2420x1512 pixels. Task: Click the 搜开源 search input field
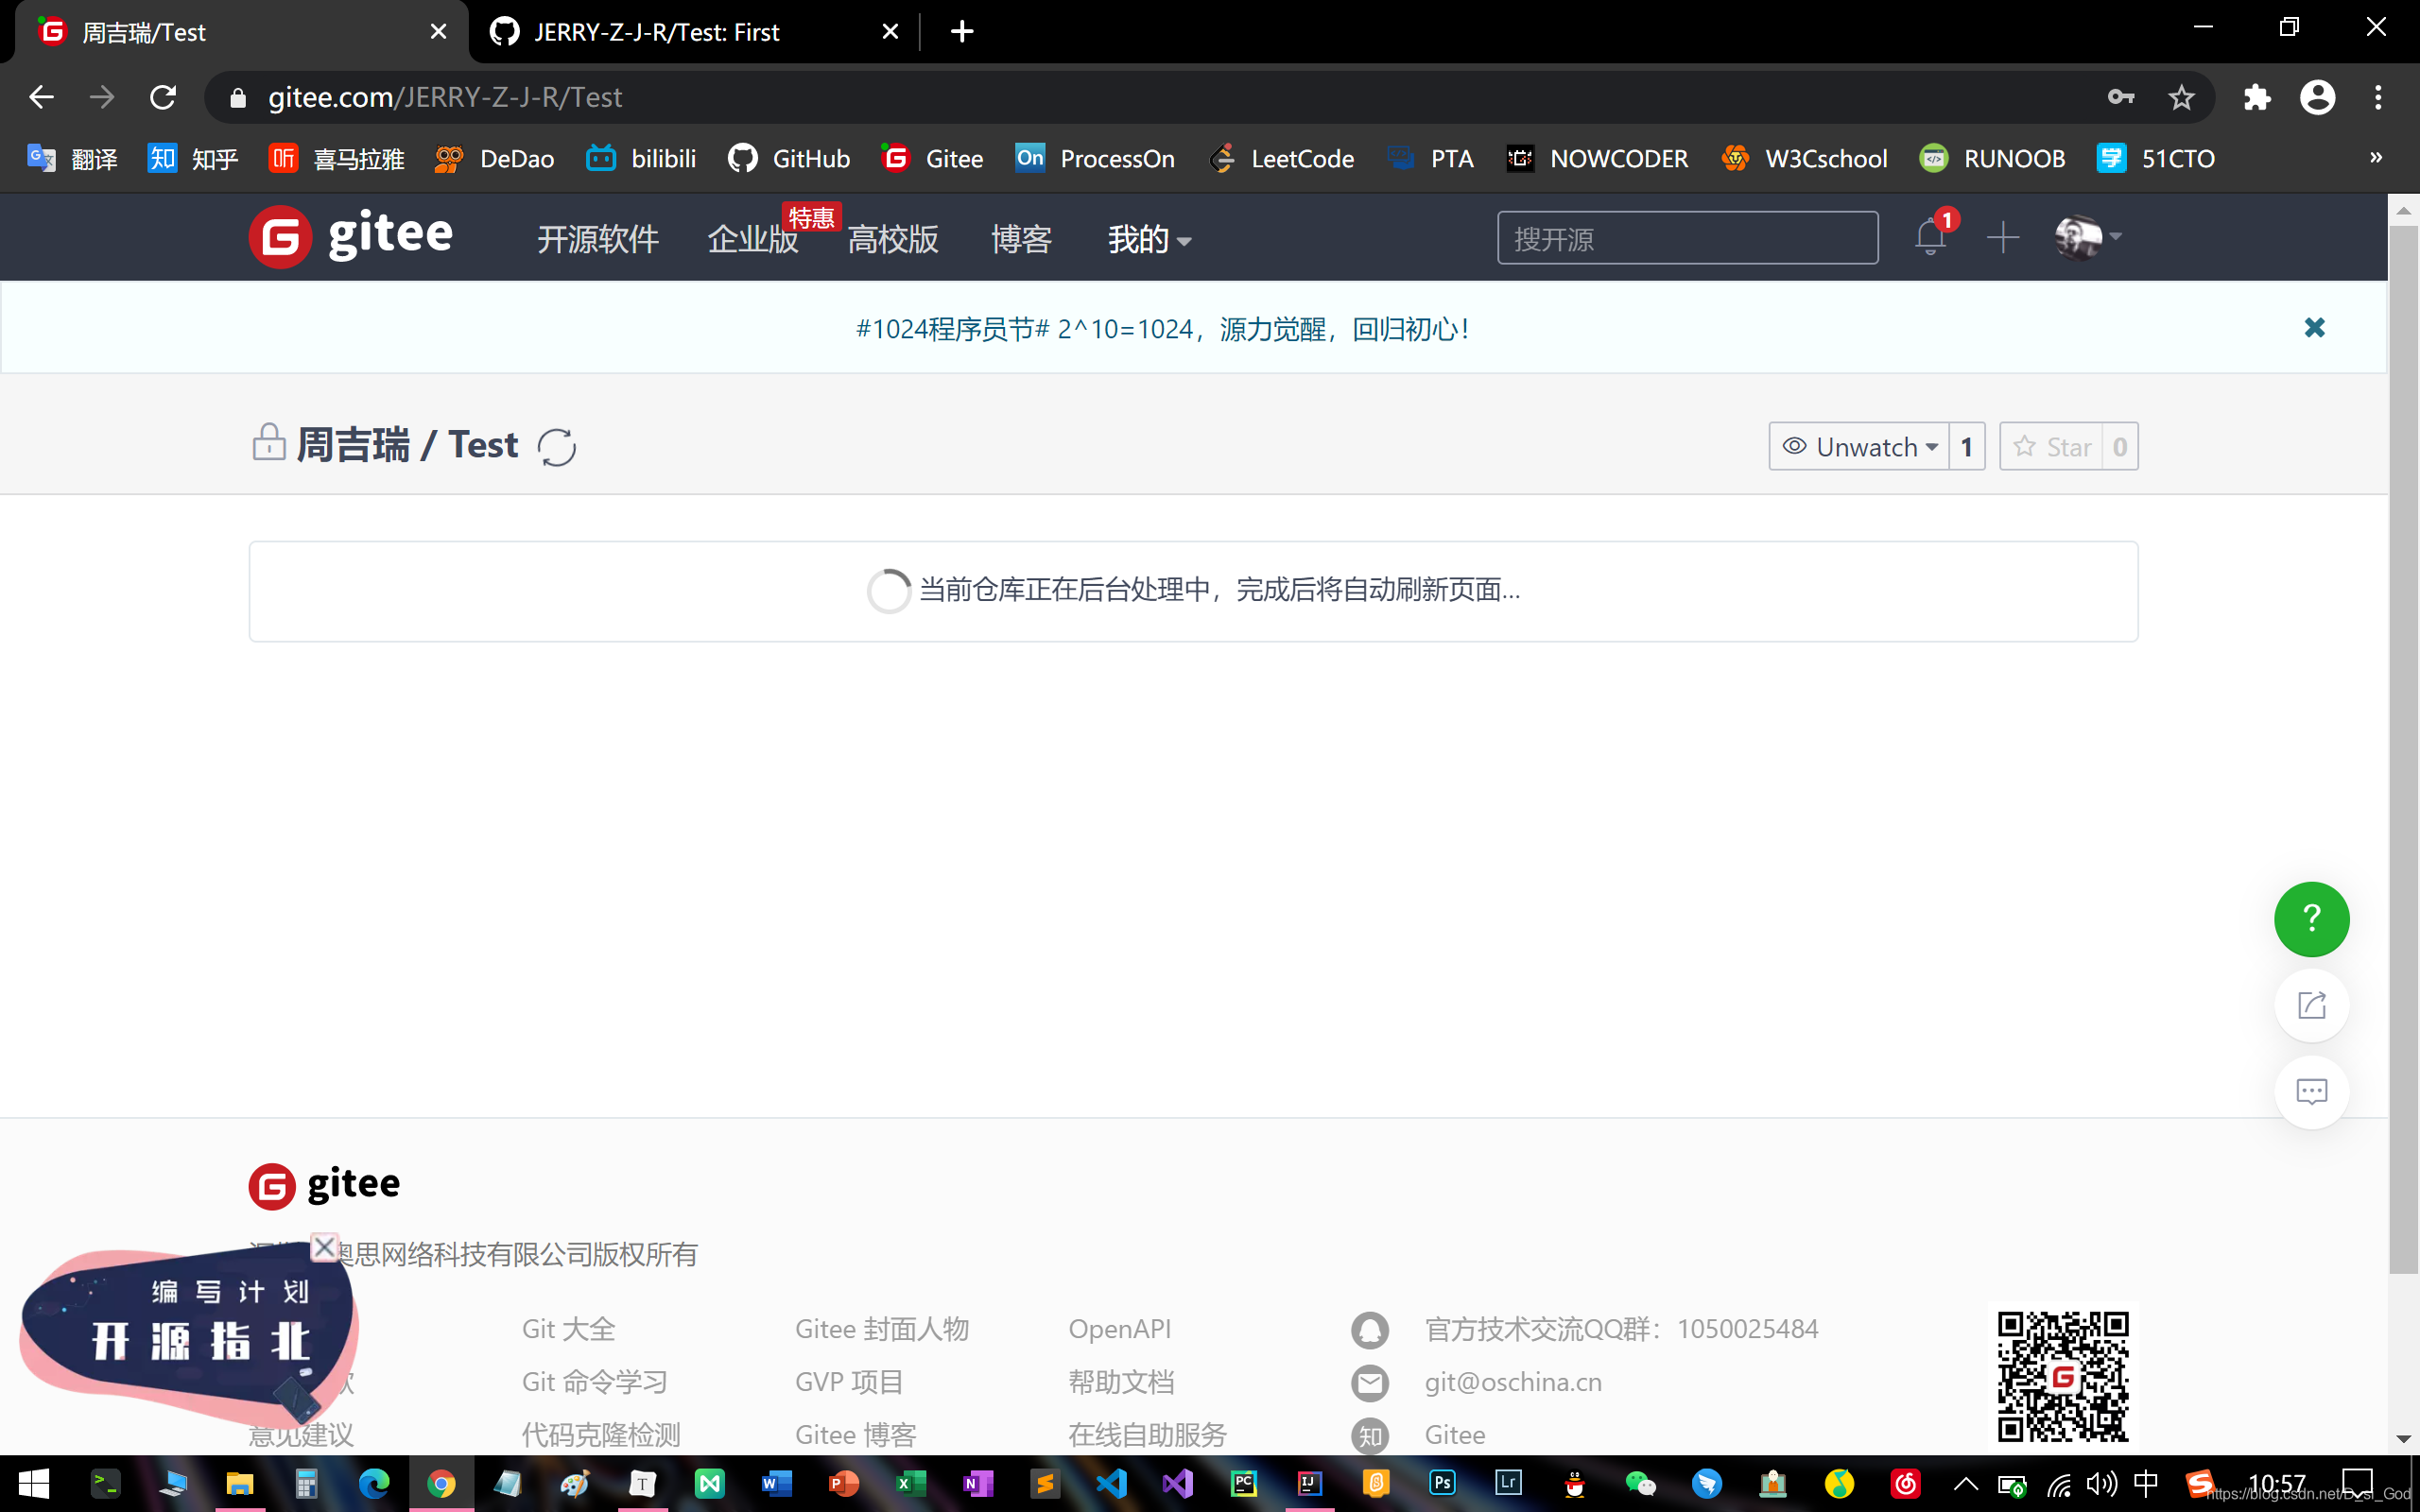click(x=1686, y=238)
